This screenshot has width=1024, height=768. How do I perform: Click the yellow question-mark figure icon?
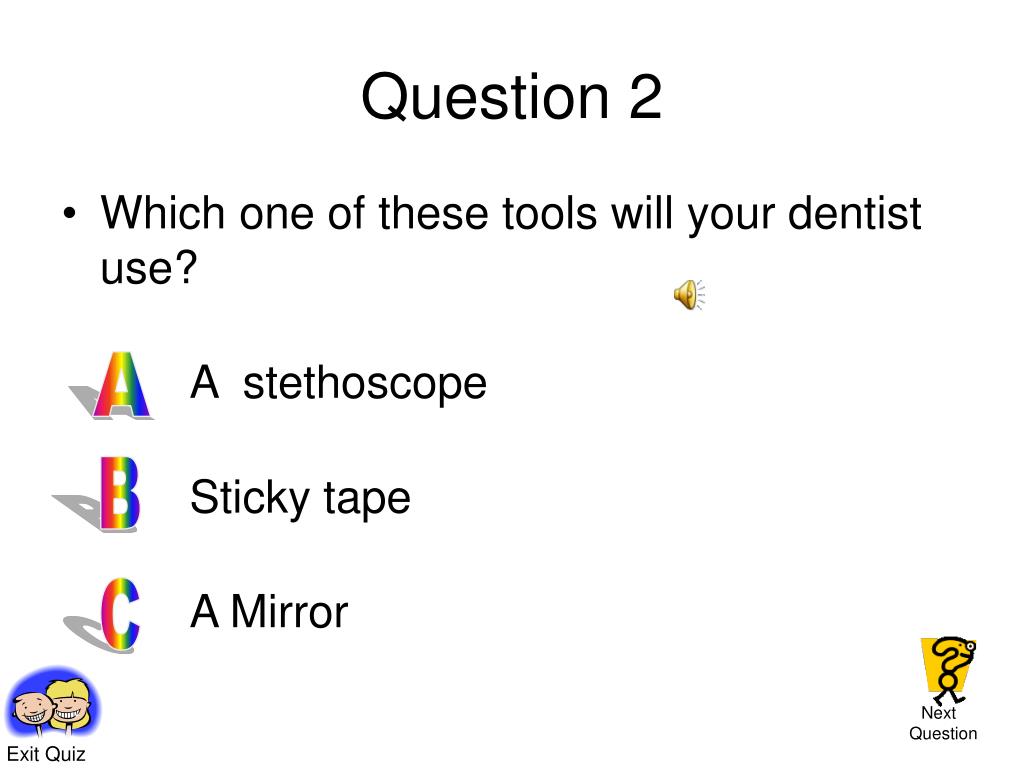tap(950, 670)
